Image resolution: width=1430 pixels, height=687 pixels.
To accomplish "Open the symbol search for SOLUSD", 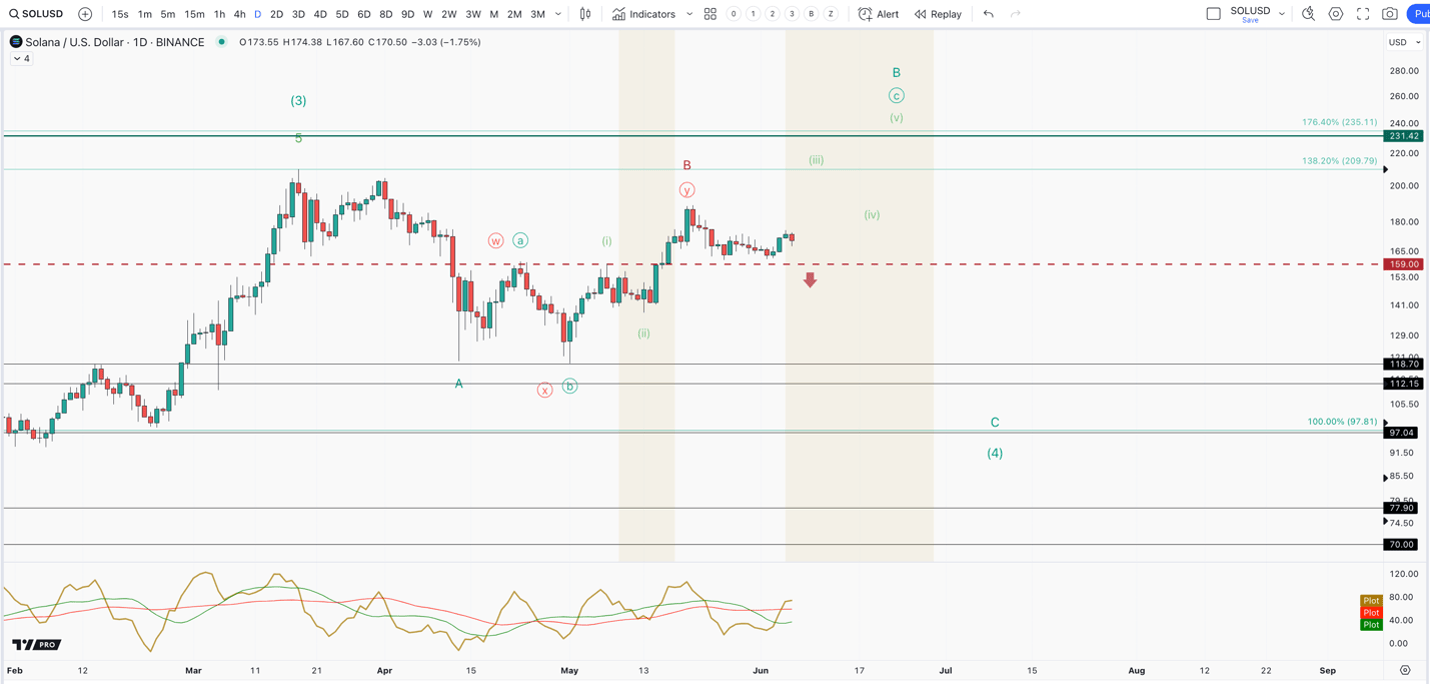I will [x=36, y=14].
